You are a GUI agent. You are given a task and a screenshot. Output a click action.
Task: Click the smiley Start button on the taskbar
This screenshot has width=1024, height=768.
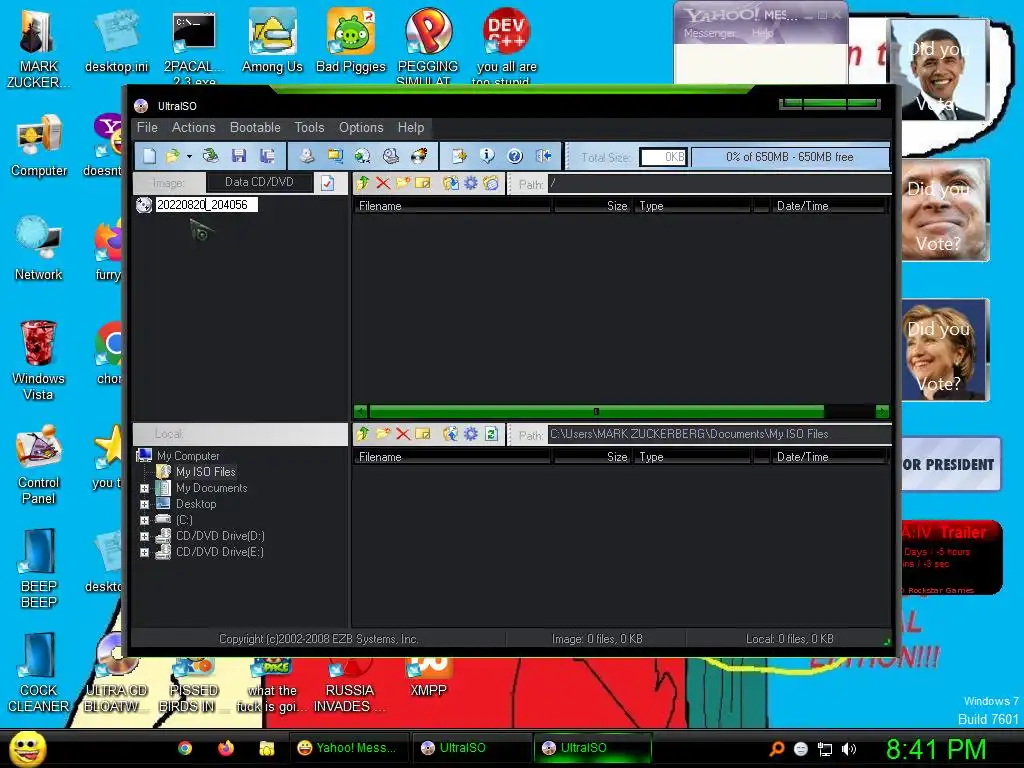click(28, 748)
